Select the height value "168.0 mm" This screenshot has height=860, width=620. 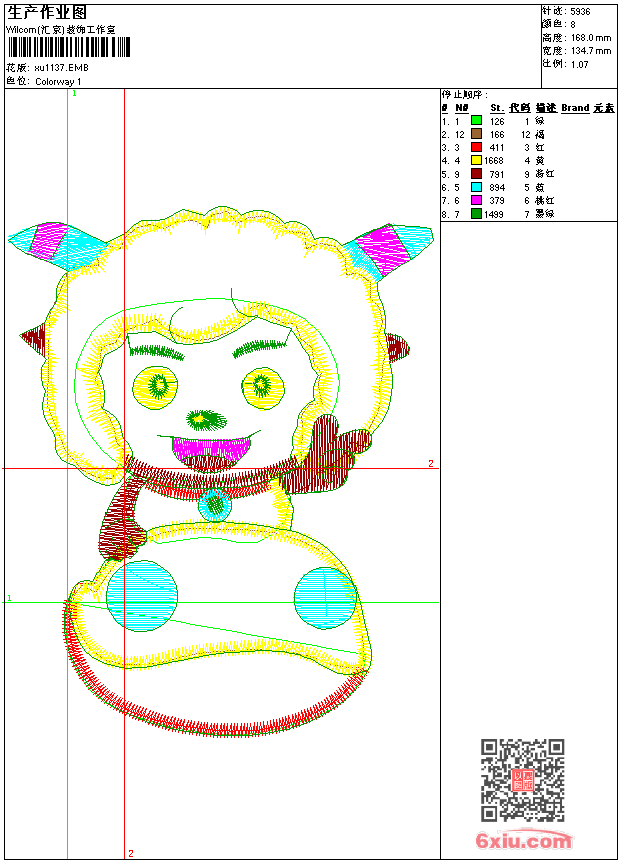click(x=591, y=38)
